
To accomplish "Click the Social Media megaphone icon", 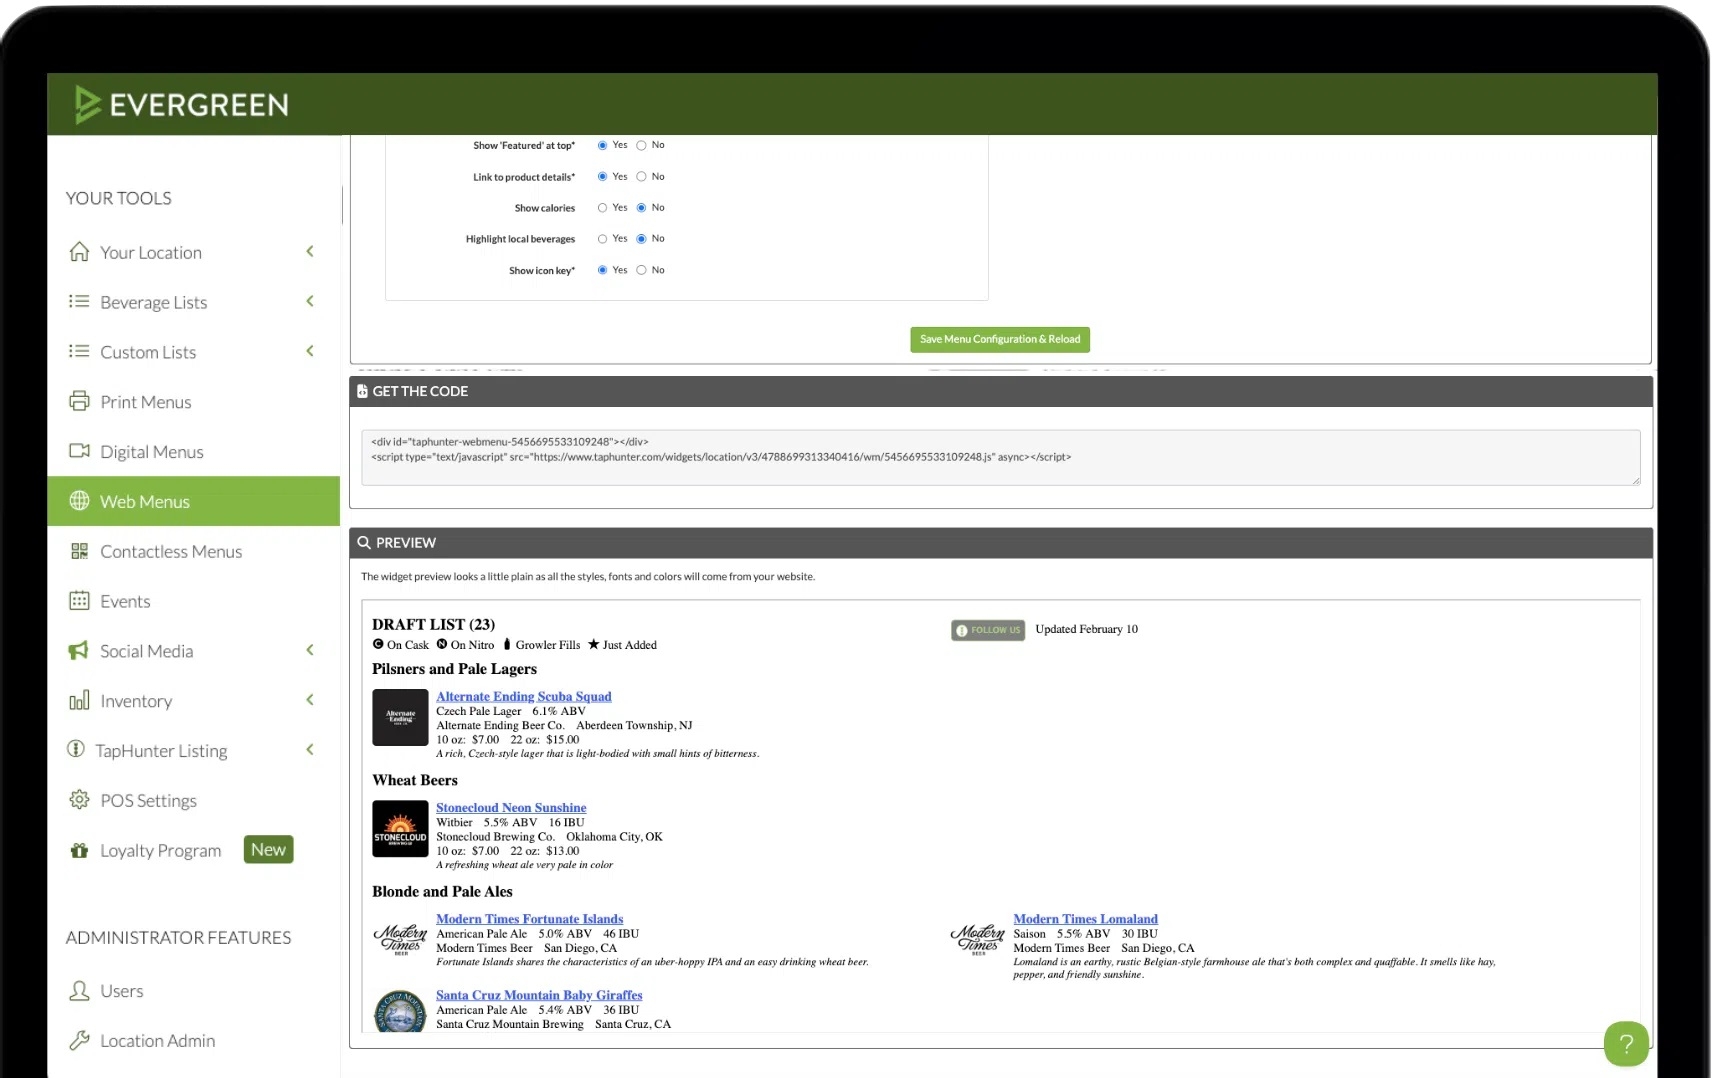I will tap(78, 651).
